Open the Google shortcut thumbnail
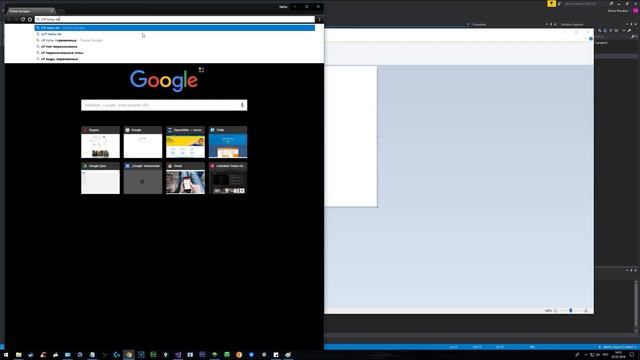The width and height of the screenshot is (640, 360). click(x=143, y=142)
